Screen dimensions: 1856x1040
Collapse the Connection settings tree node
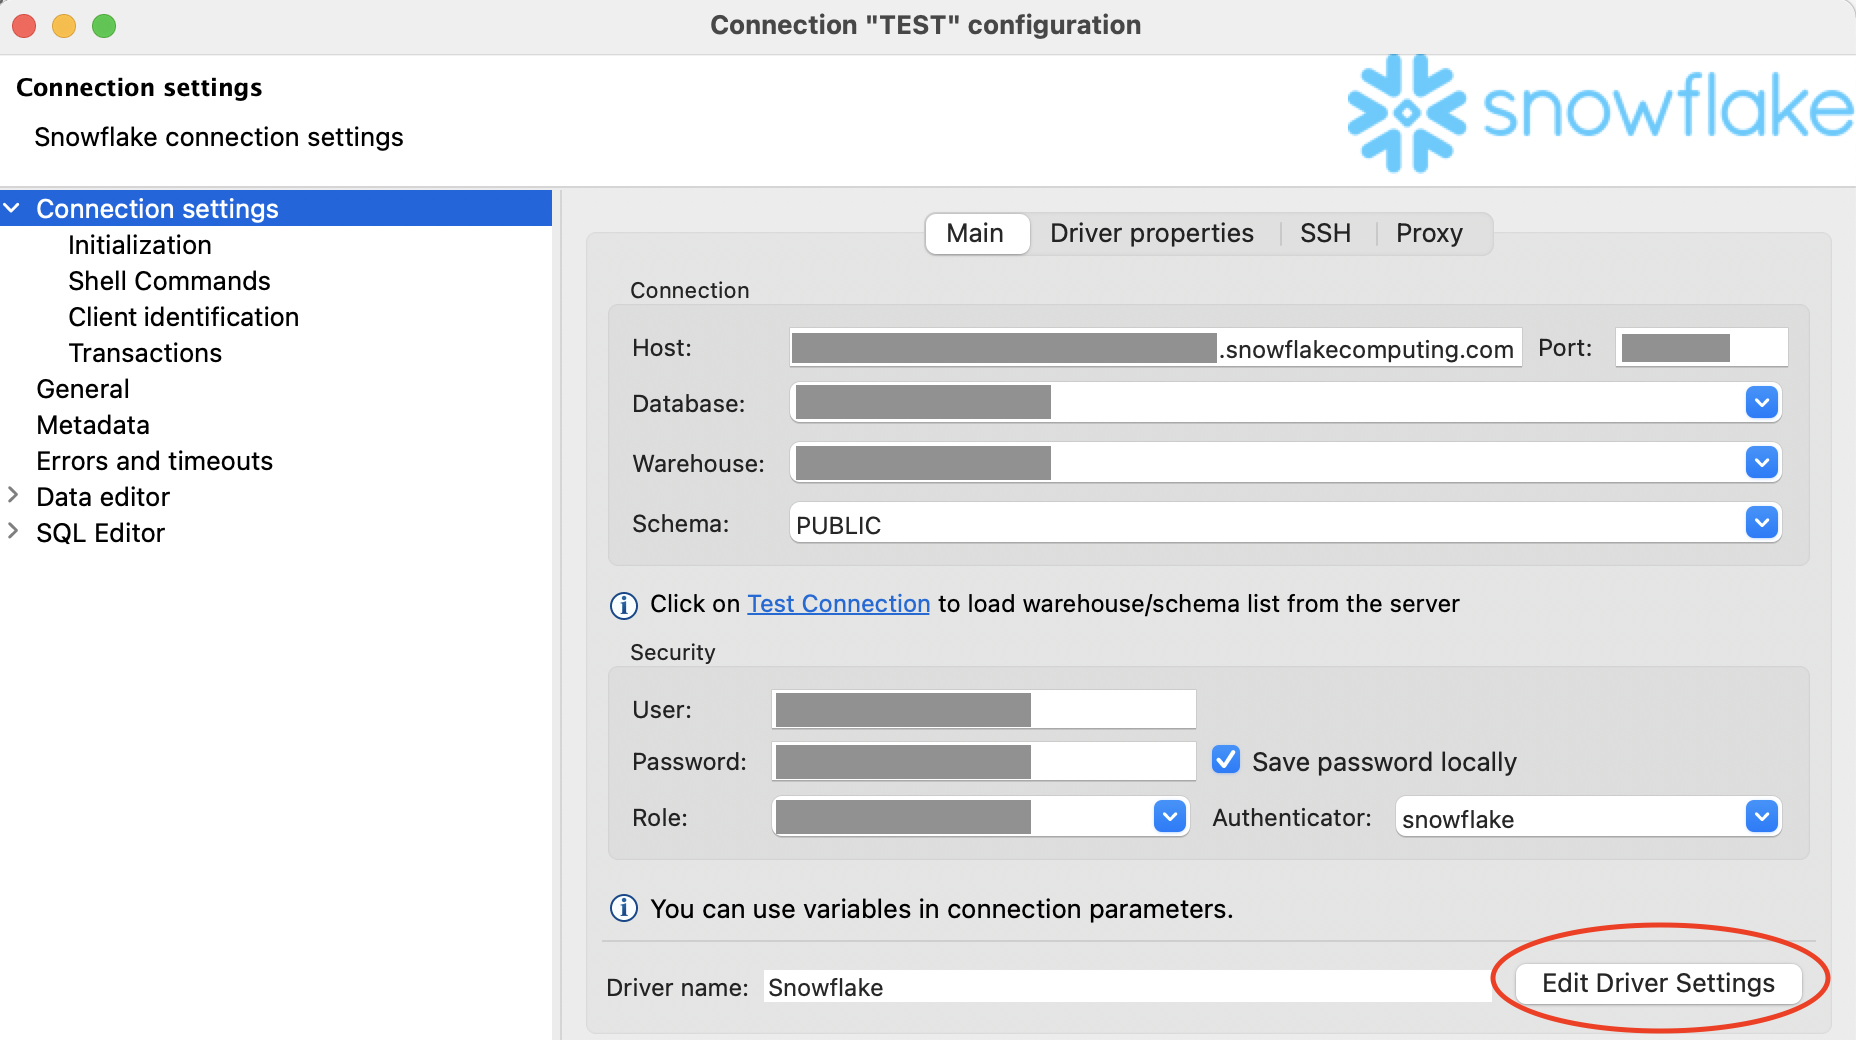(x=12, y=208)
